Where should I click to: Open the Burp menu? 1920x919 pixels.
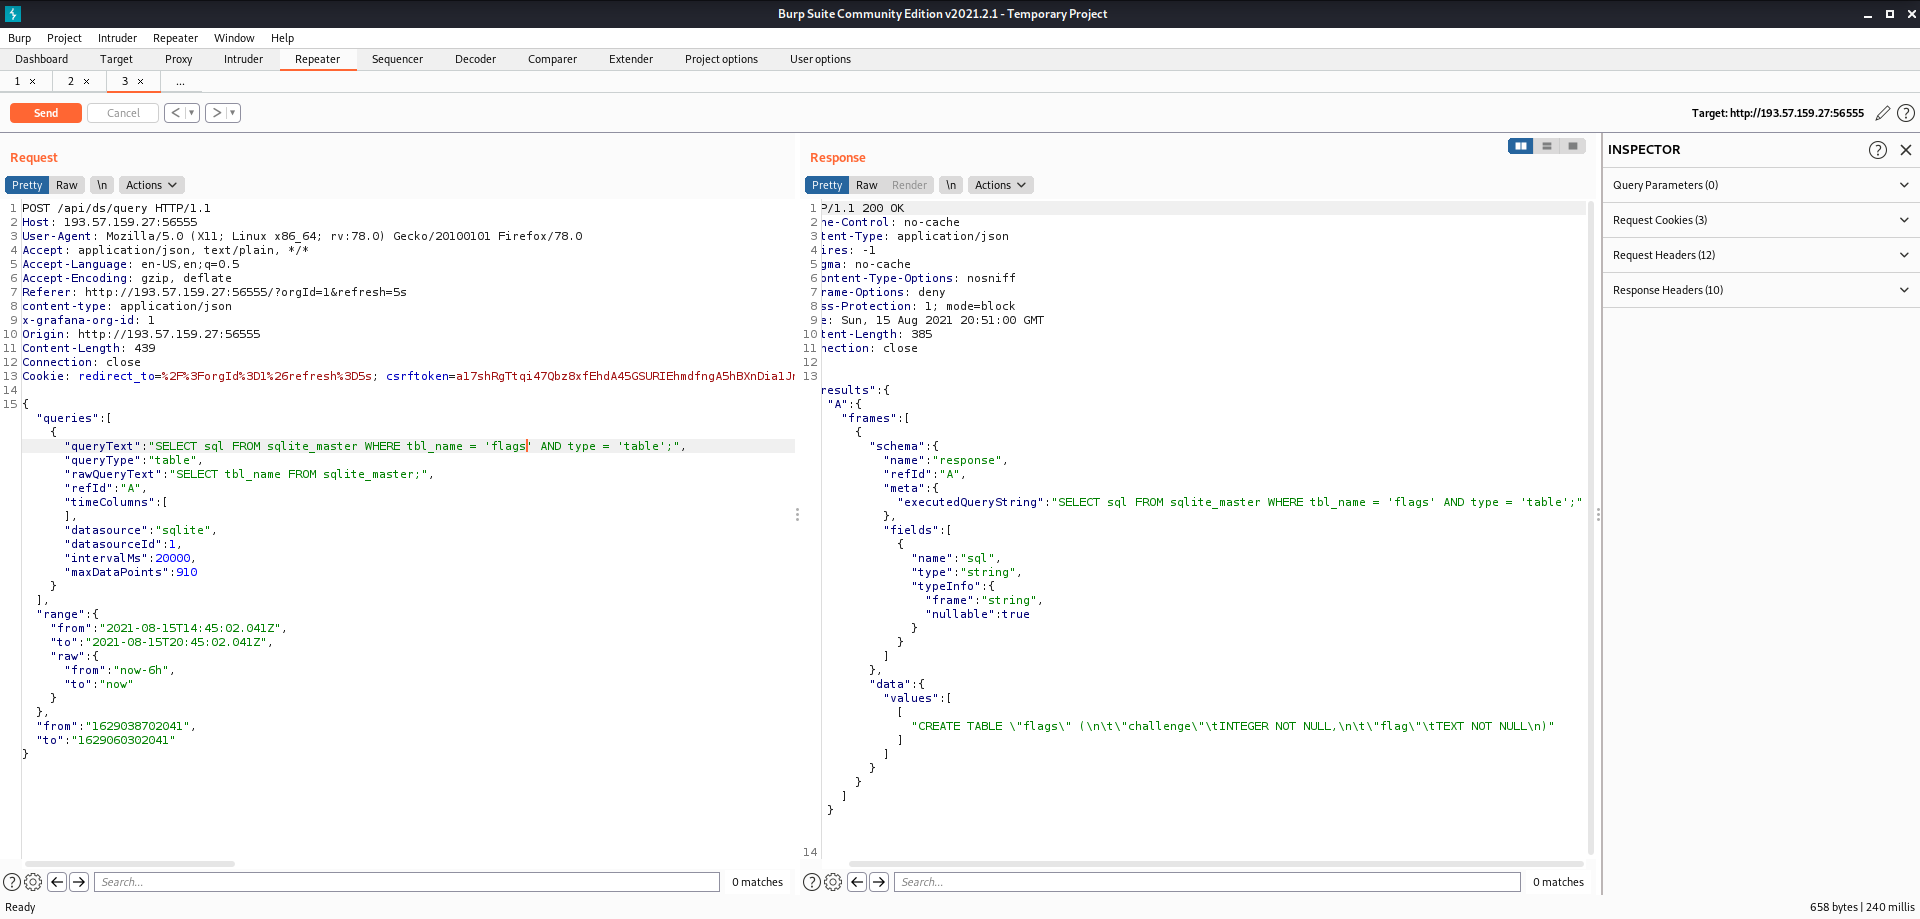[20, 38]
